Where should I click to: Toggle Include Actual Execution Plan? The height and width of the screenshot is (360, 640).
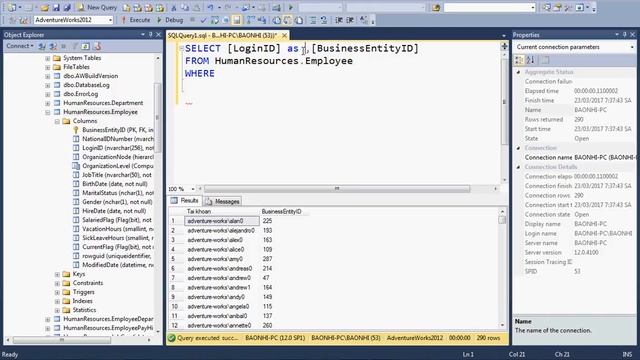(250, 20)
